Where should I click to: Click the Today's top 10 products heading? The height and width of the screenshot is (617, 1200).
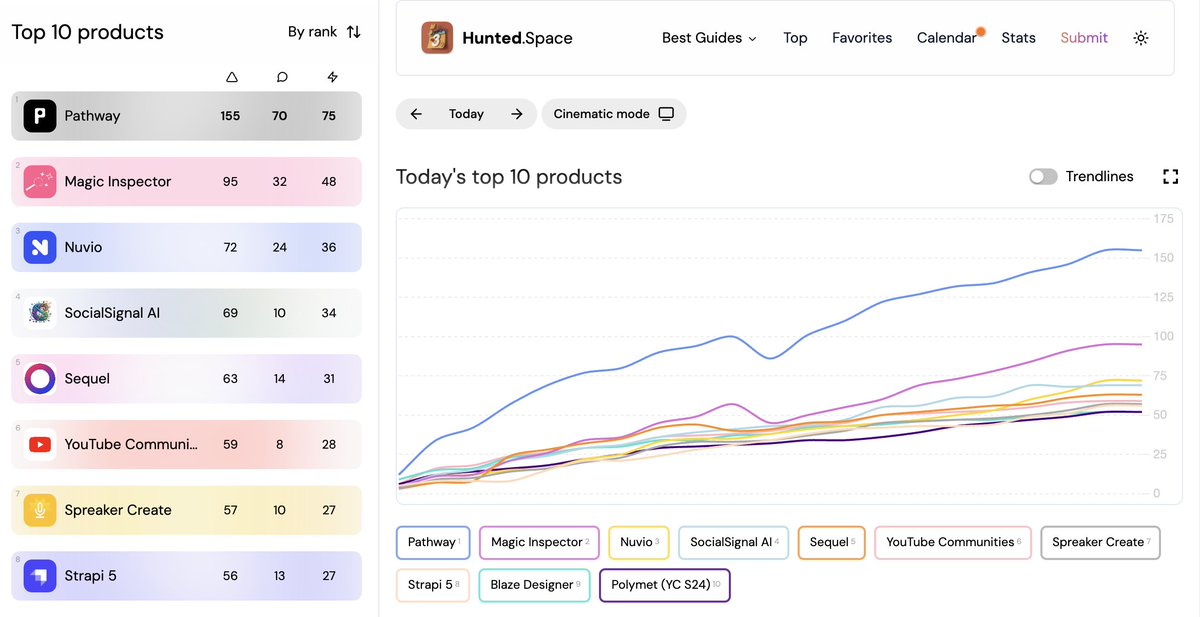pos(509,177)
